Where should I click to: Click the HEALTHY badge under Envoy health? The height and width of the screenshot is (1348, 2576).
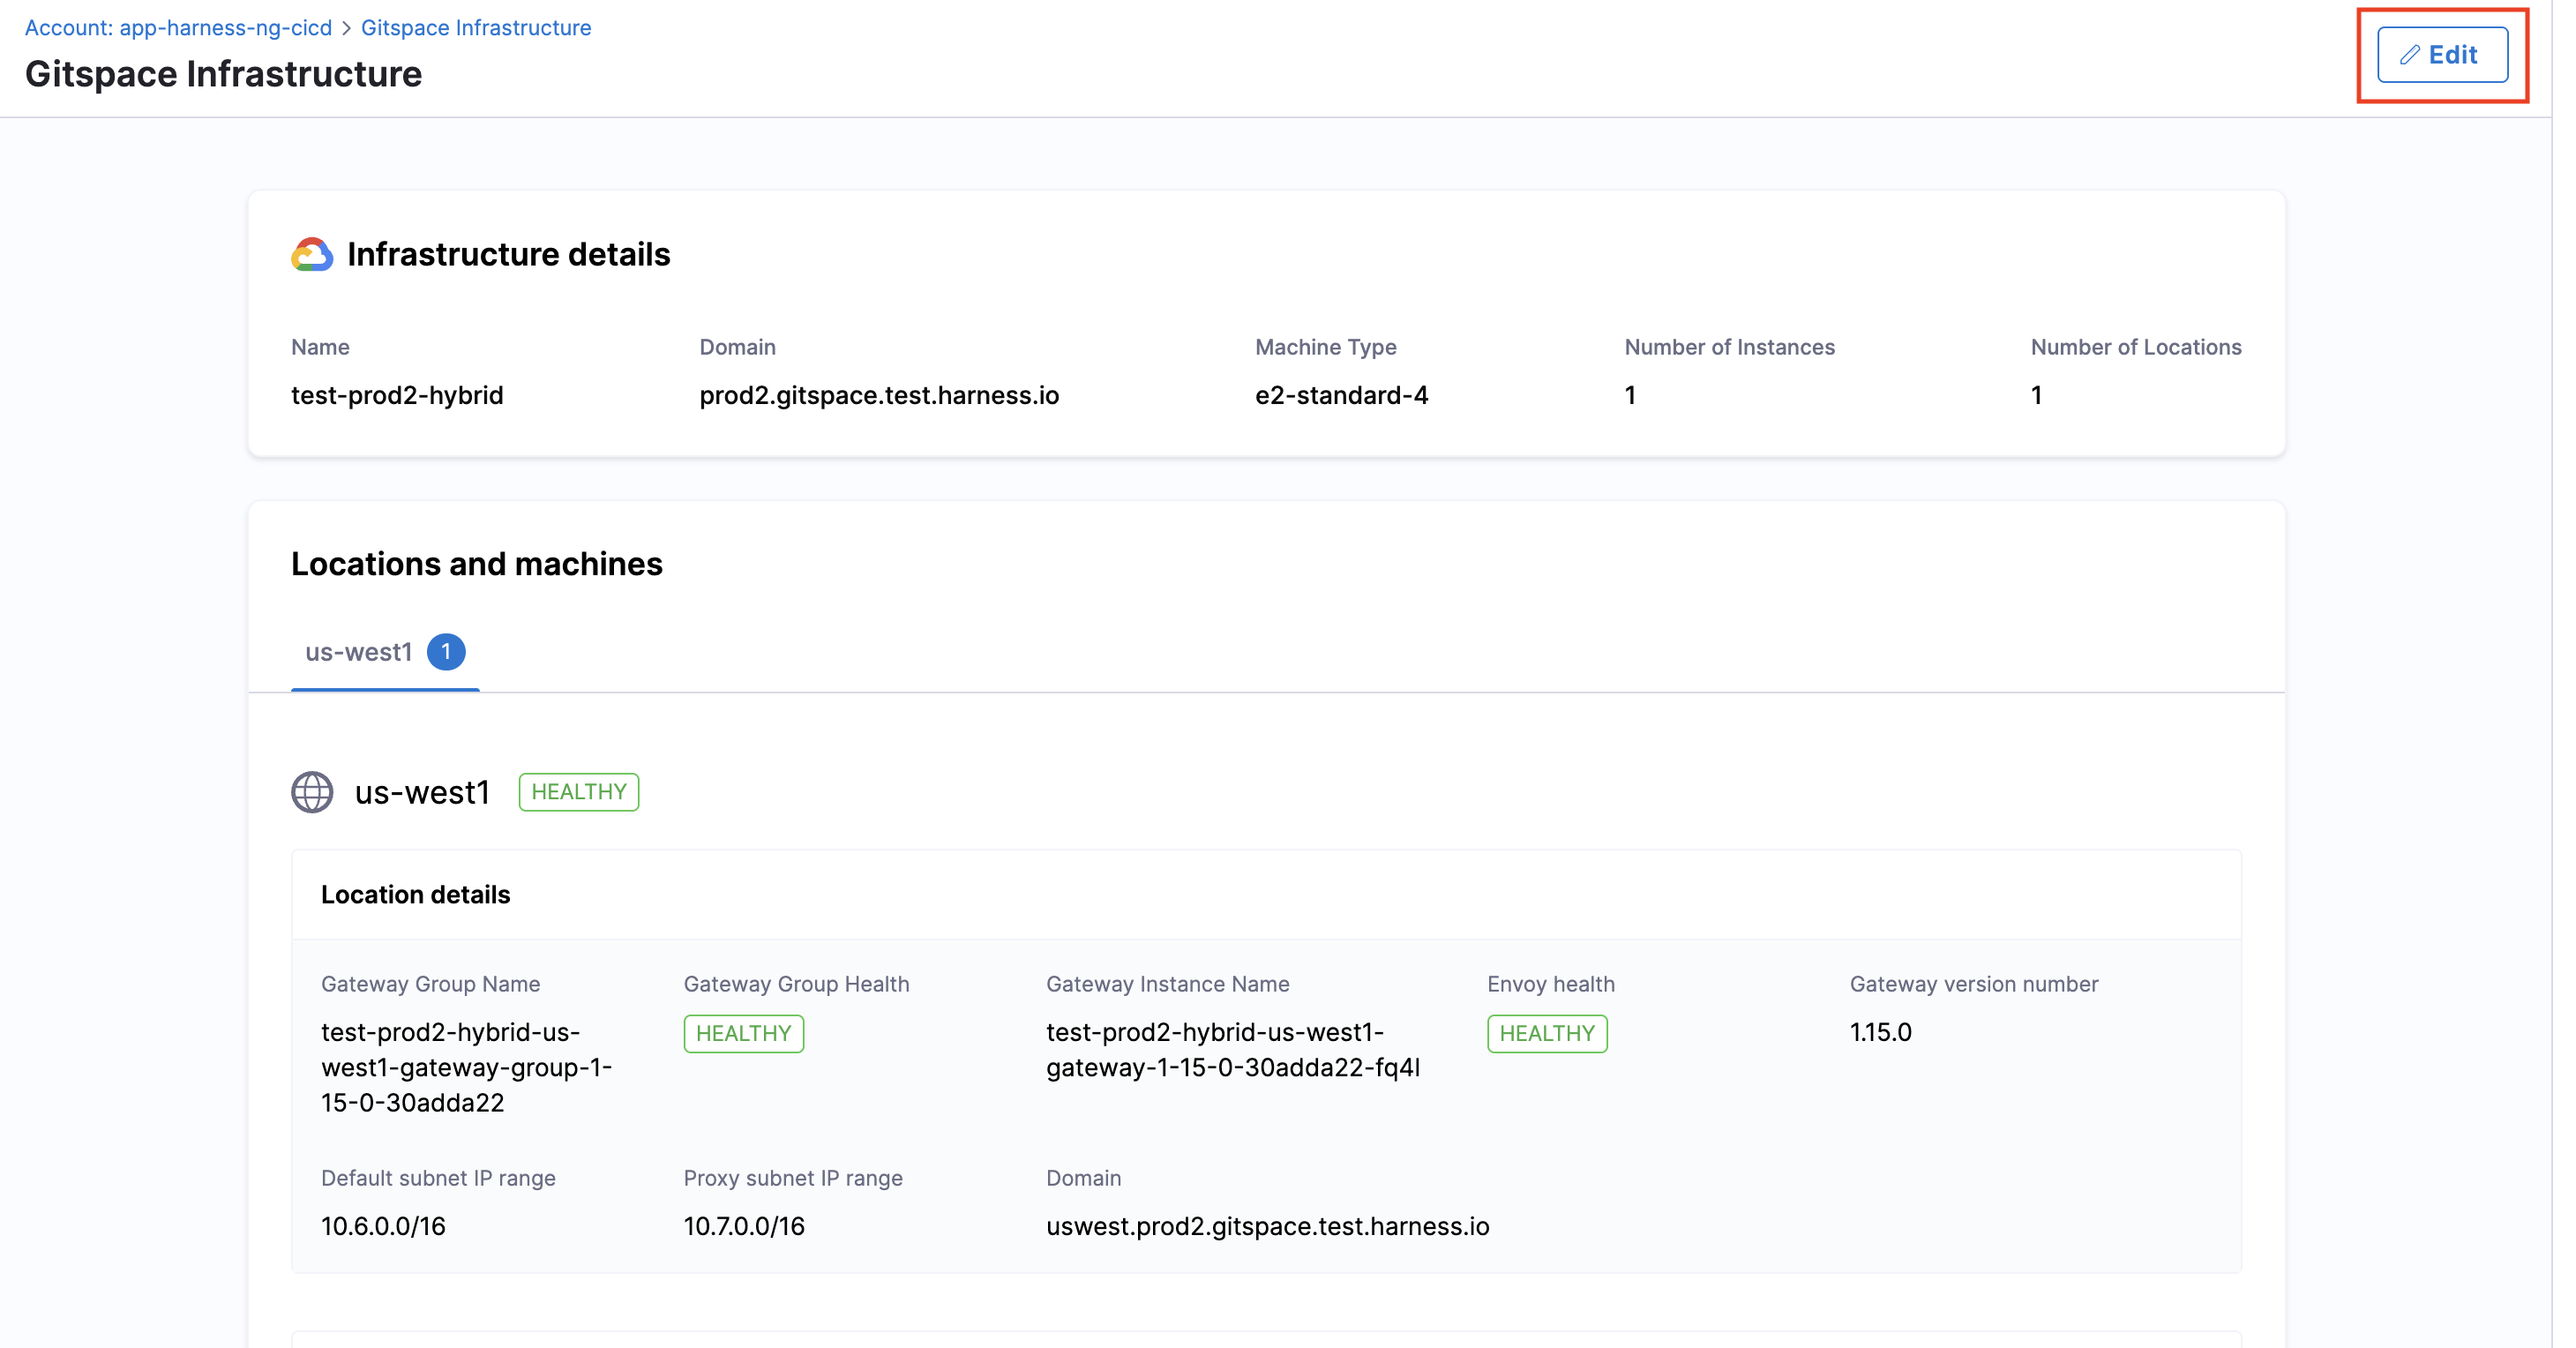[x=1546, y=1033]
